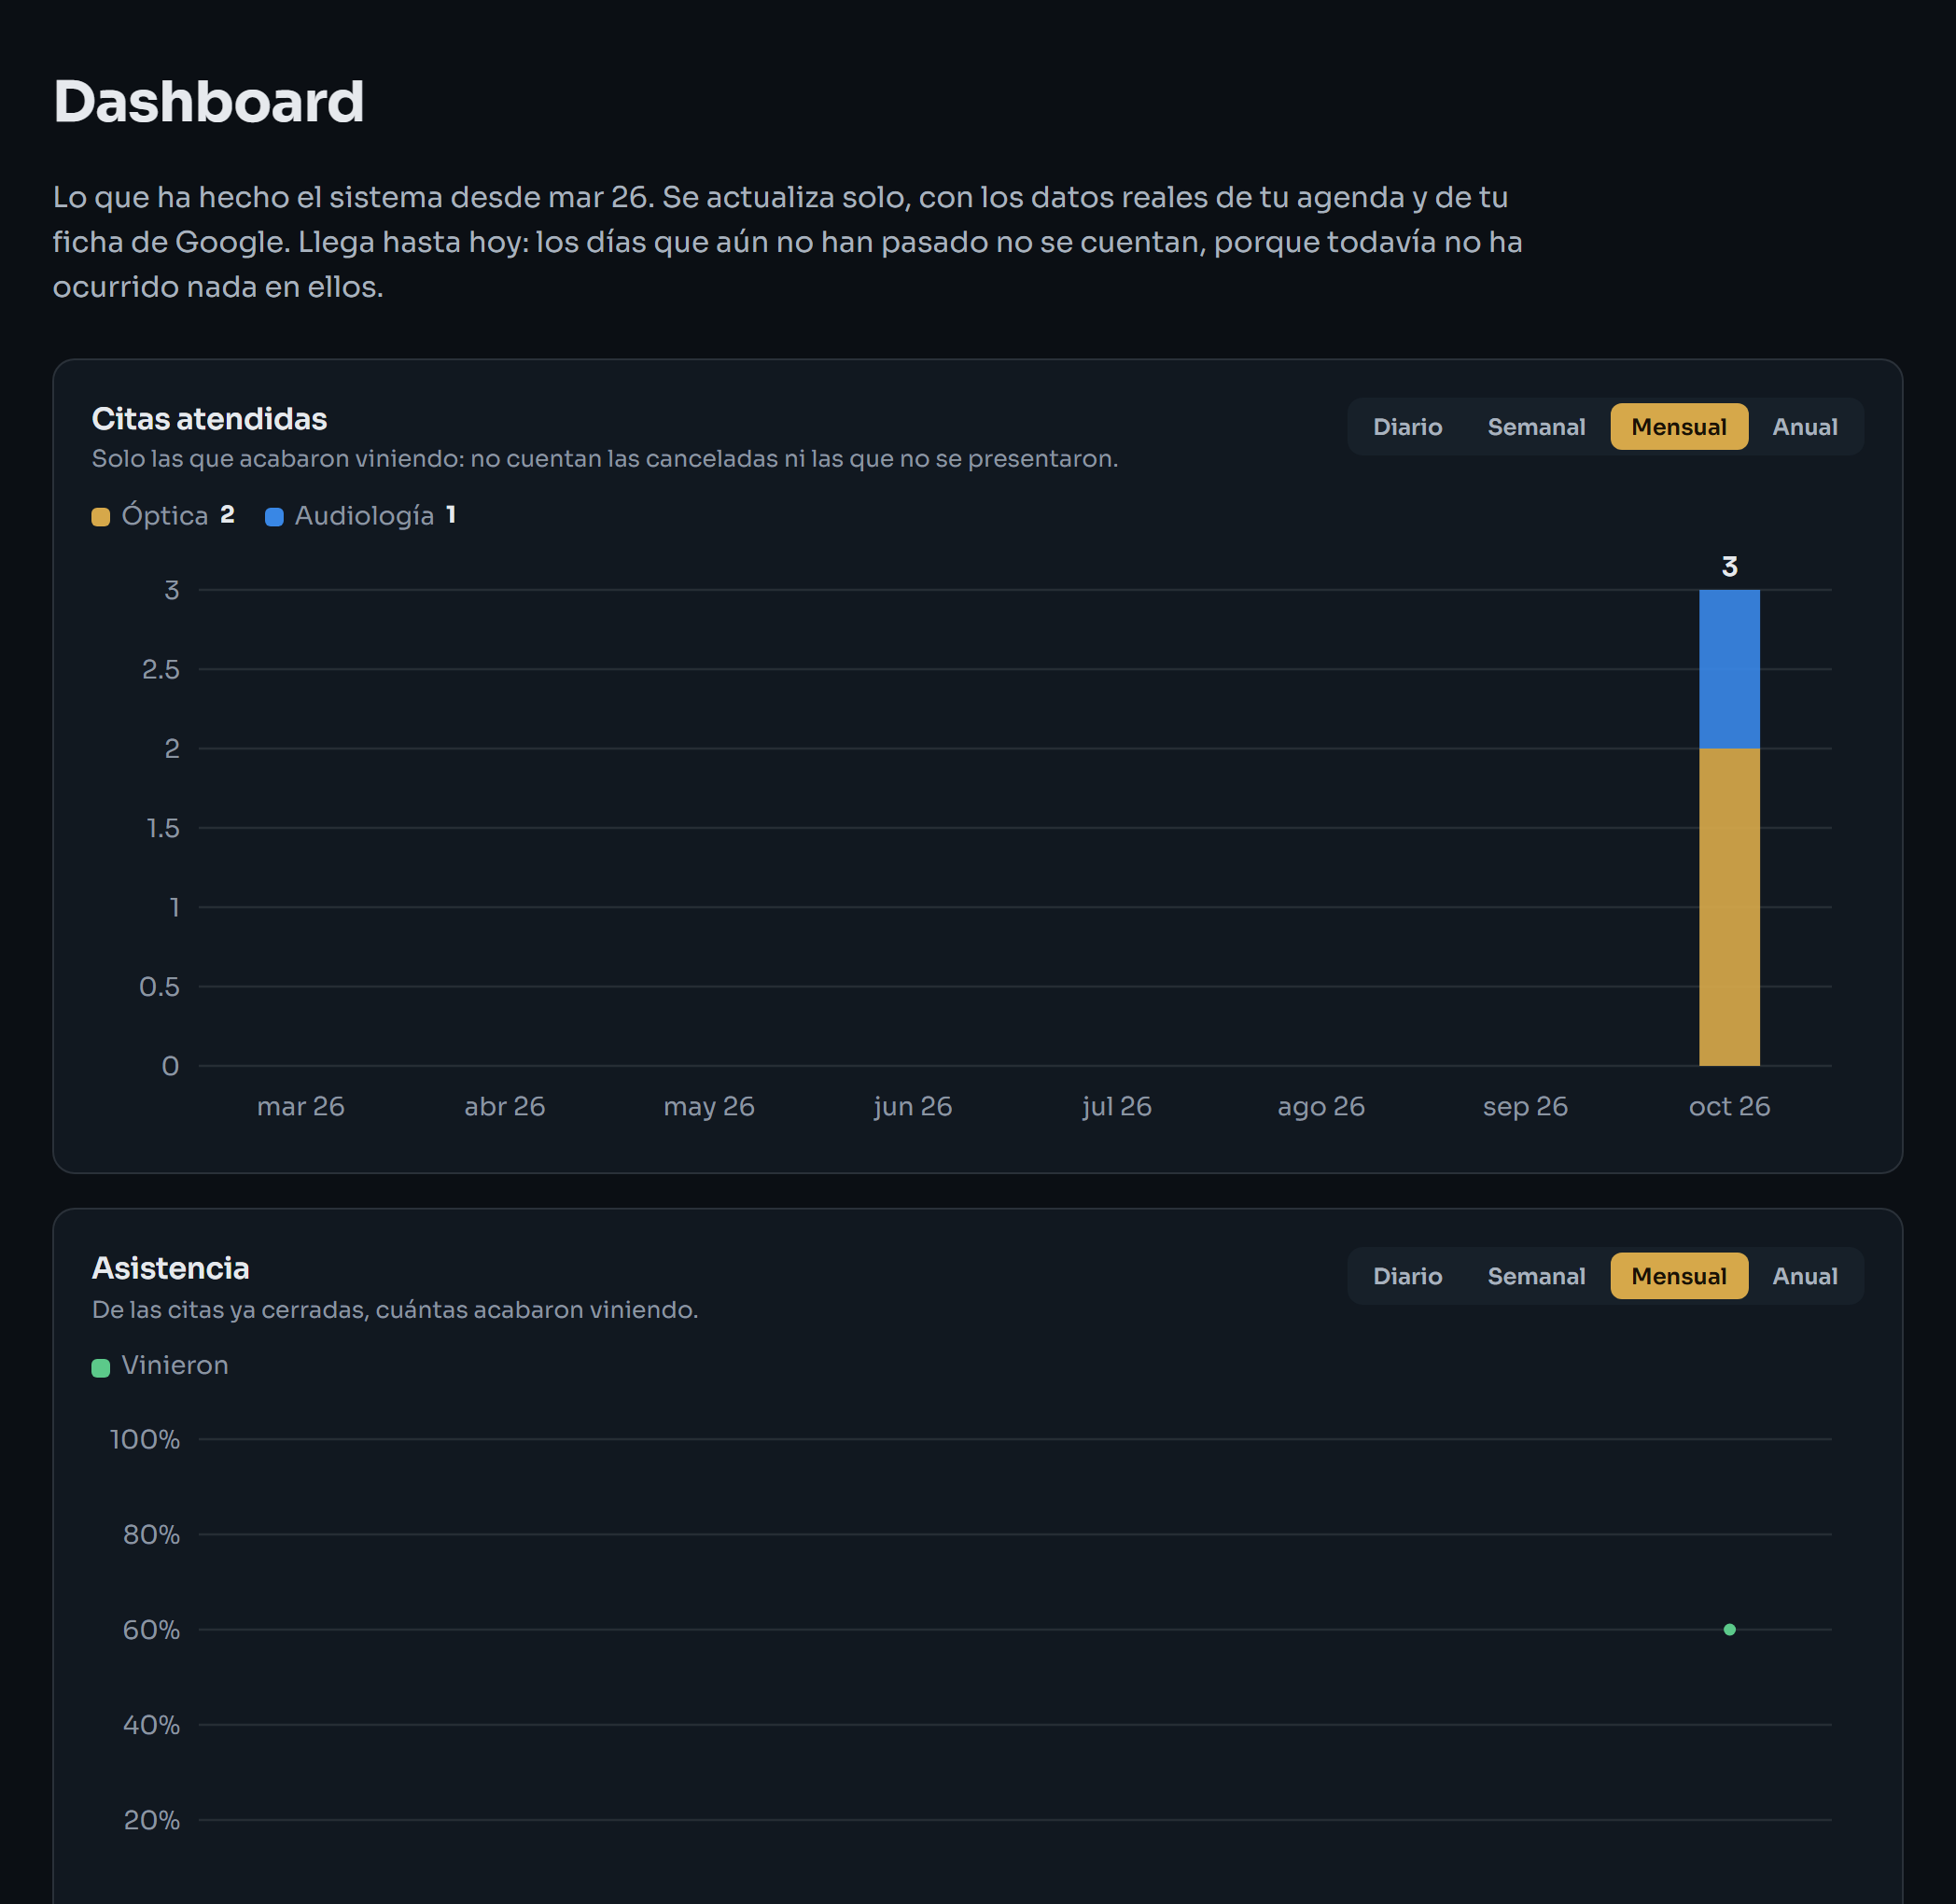The width and height of the screenshot is (1956, 1904).
Task: Click the Óptica yellow legend swatch
Action: pos(101,517)
